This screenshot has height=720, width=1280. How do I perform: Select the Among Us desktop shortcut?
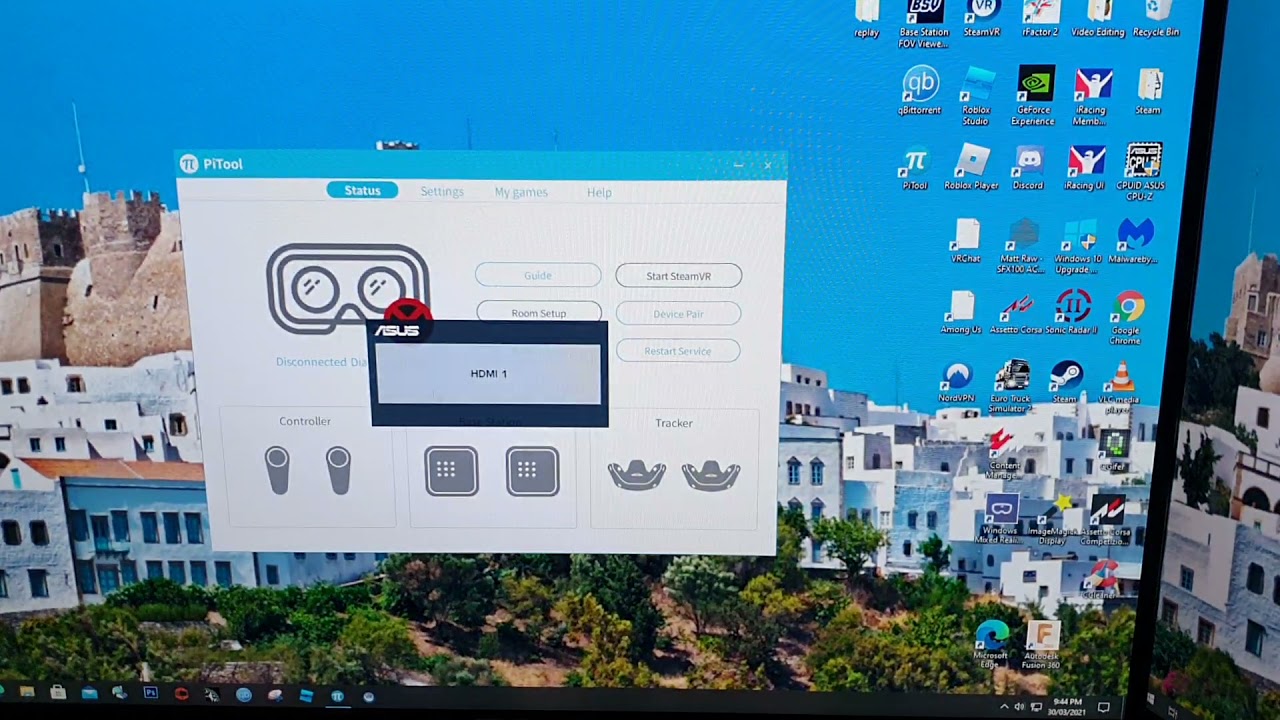(x=961, y=312)
